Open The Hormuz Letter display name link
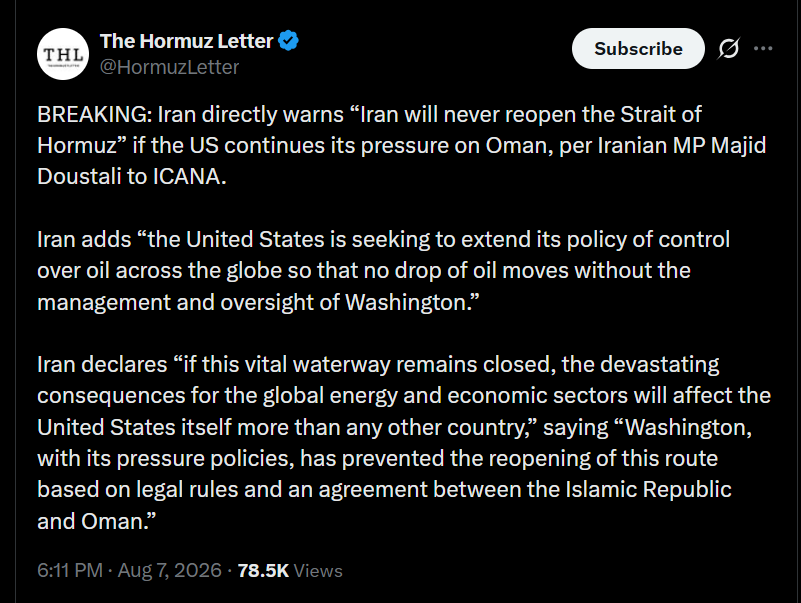 click(x=186, y=41)
